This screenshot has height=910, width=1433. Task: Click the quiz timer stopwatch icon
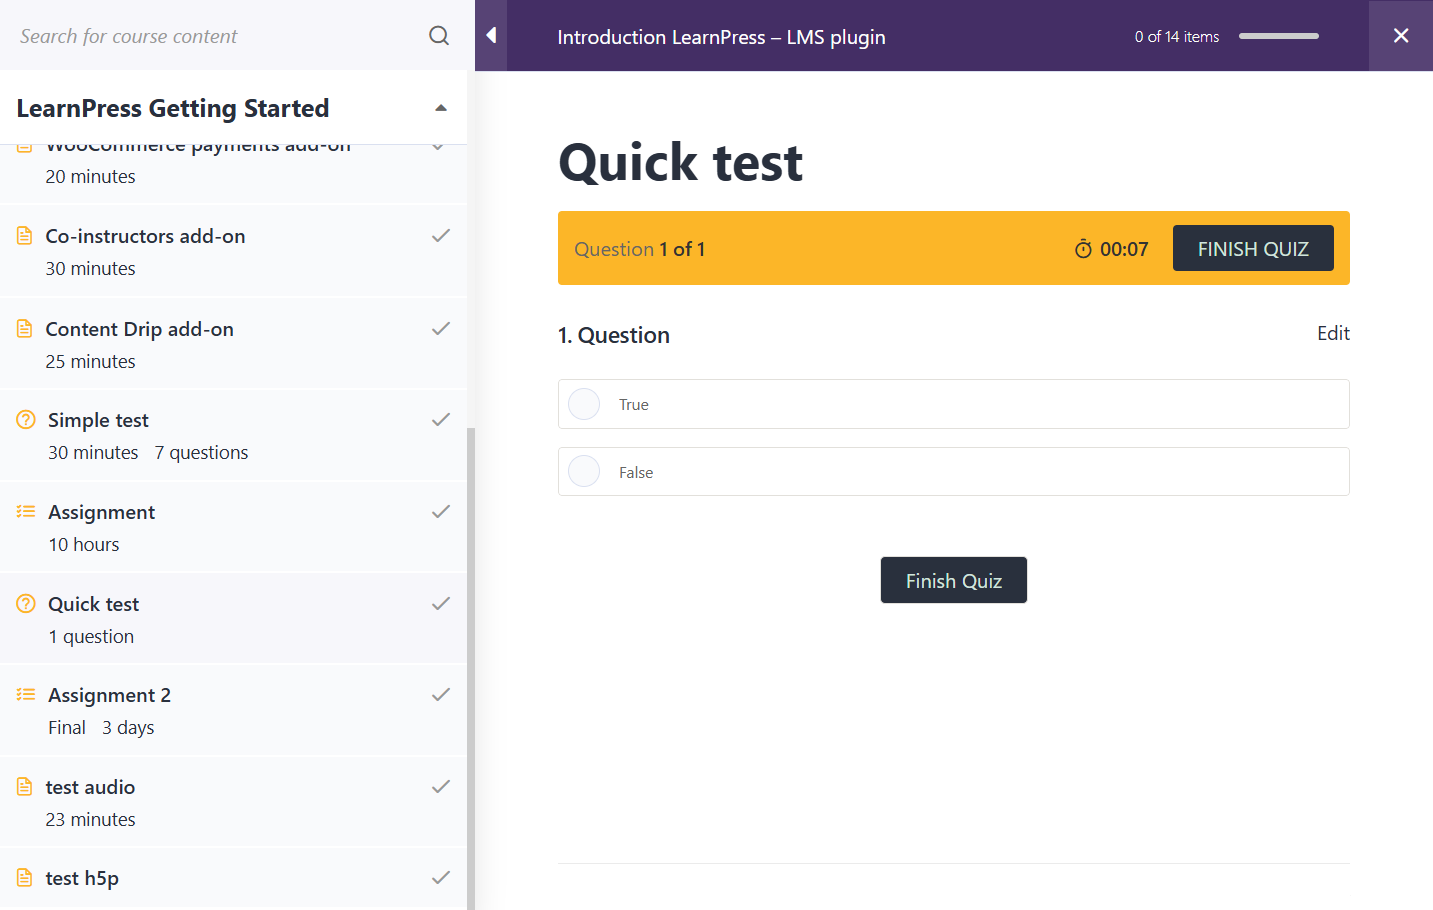click(x=1083, y=249)
